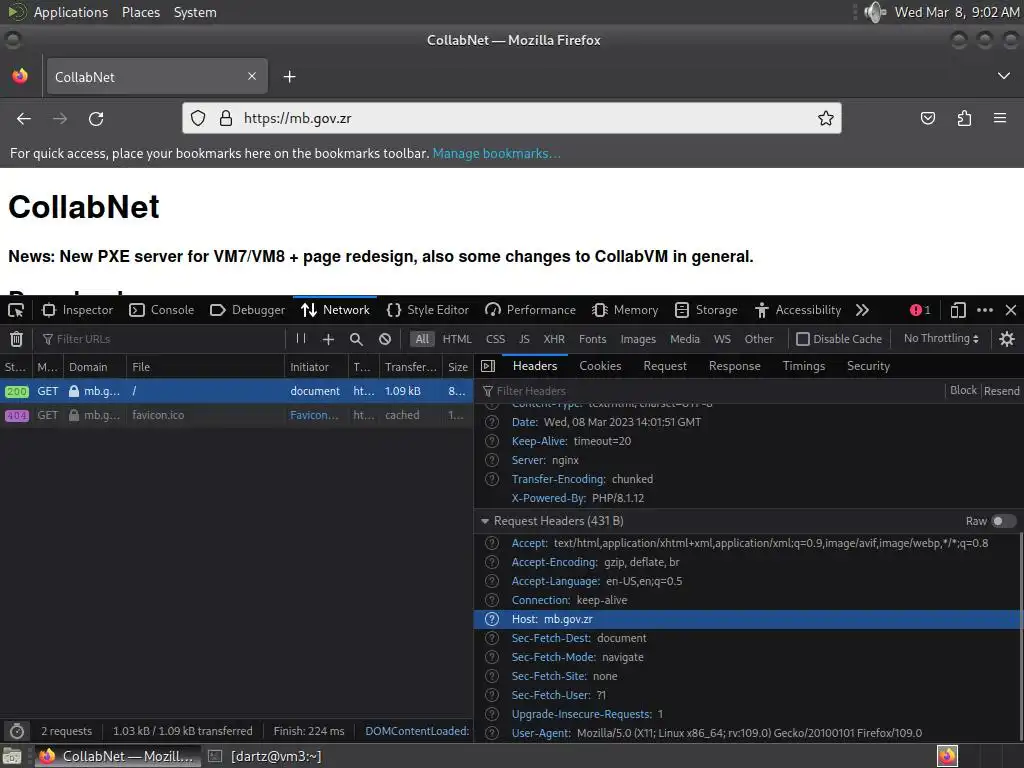Screen dimensions: 1024x768
Task: Open the tracking protection shield icon
Action: pyautogui.click(x=198, y=118)
